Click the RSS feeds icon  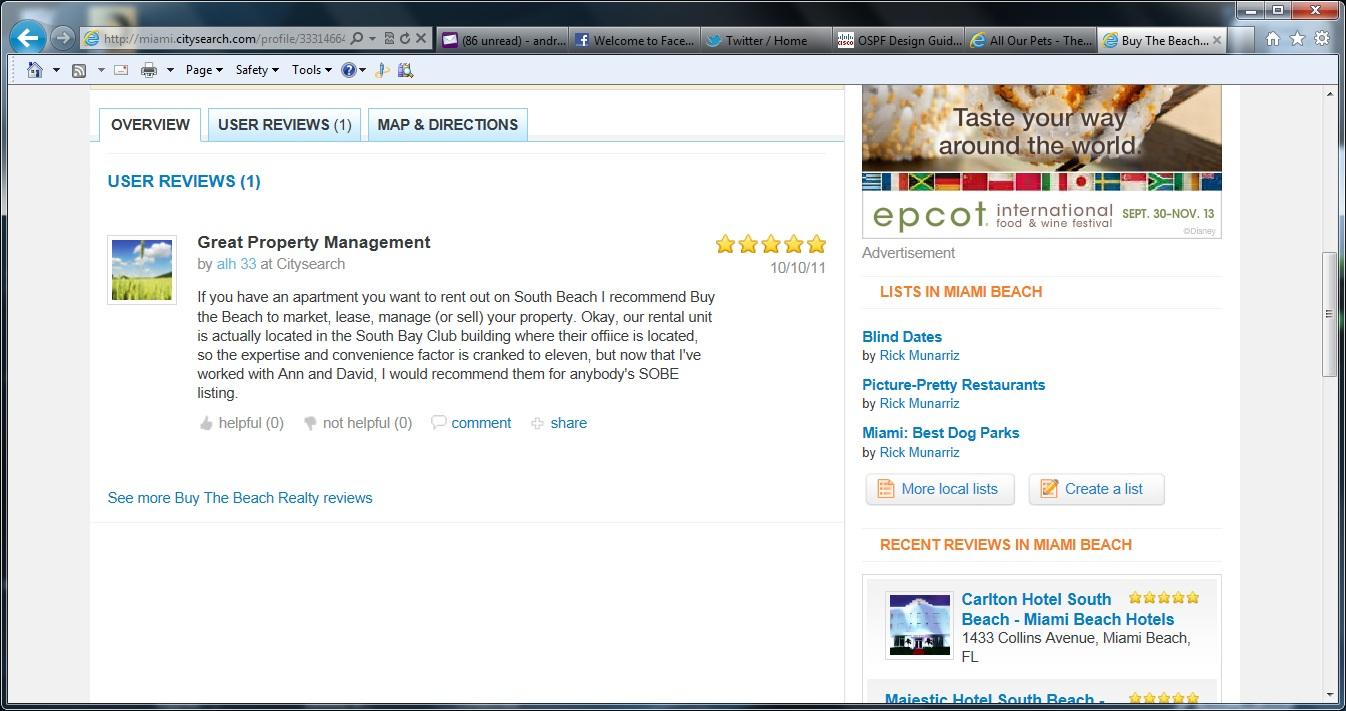pyautogui.click(x=79, y=70)
